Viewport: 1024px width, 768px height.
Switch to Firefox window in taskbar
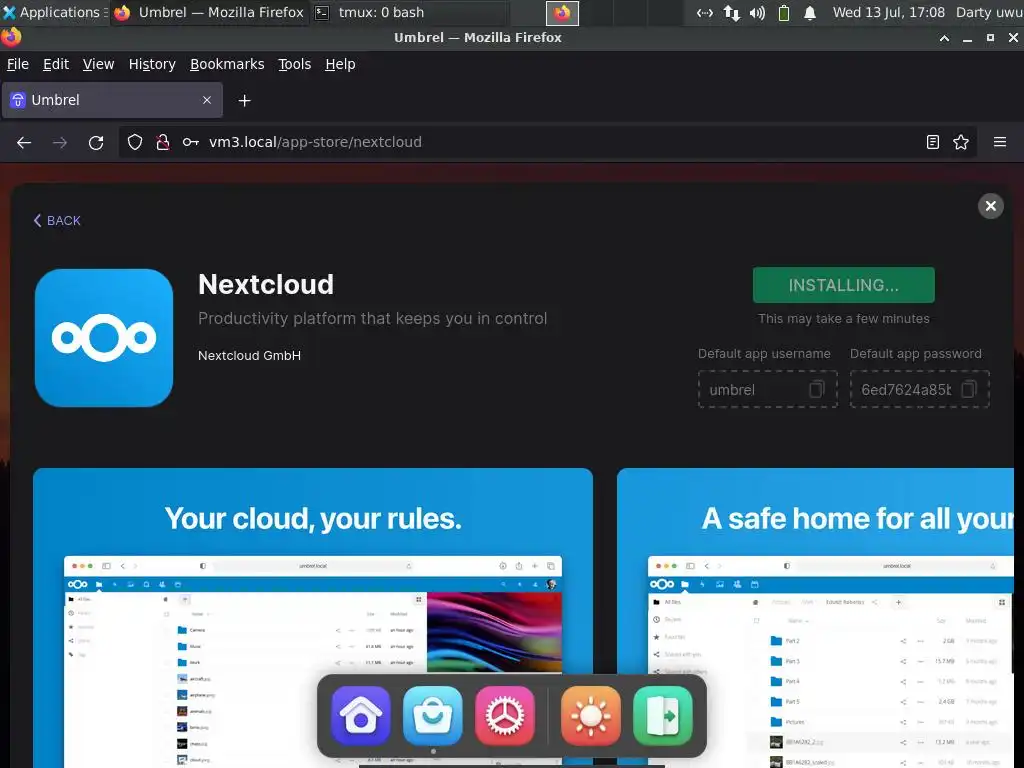click(210, 12)
